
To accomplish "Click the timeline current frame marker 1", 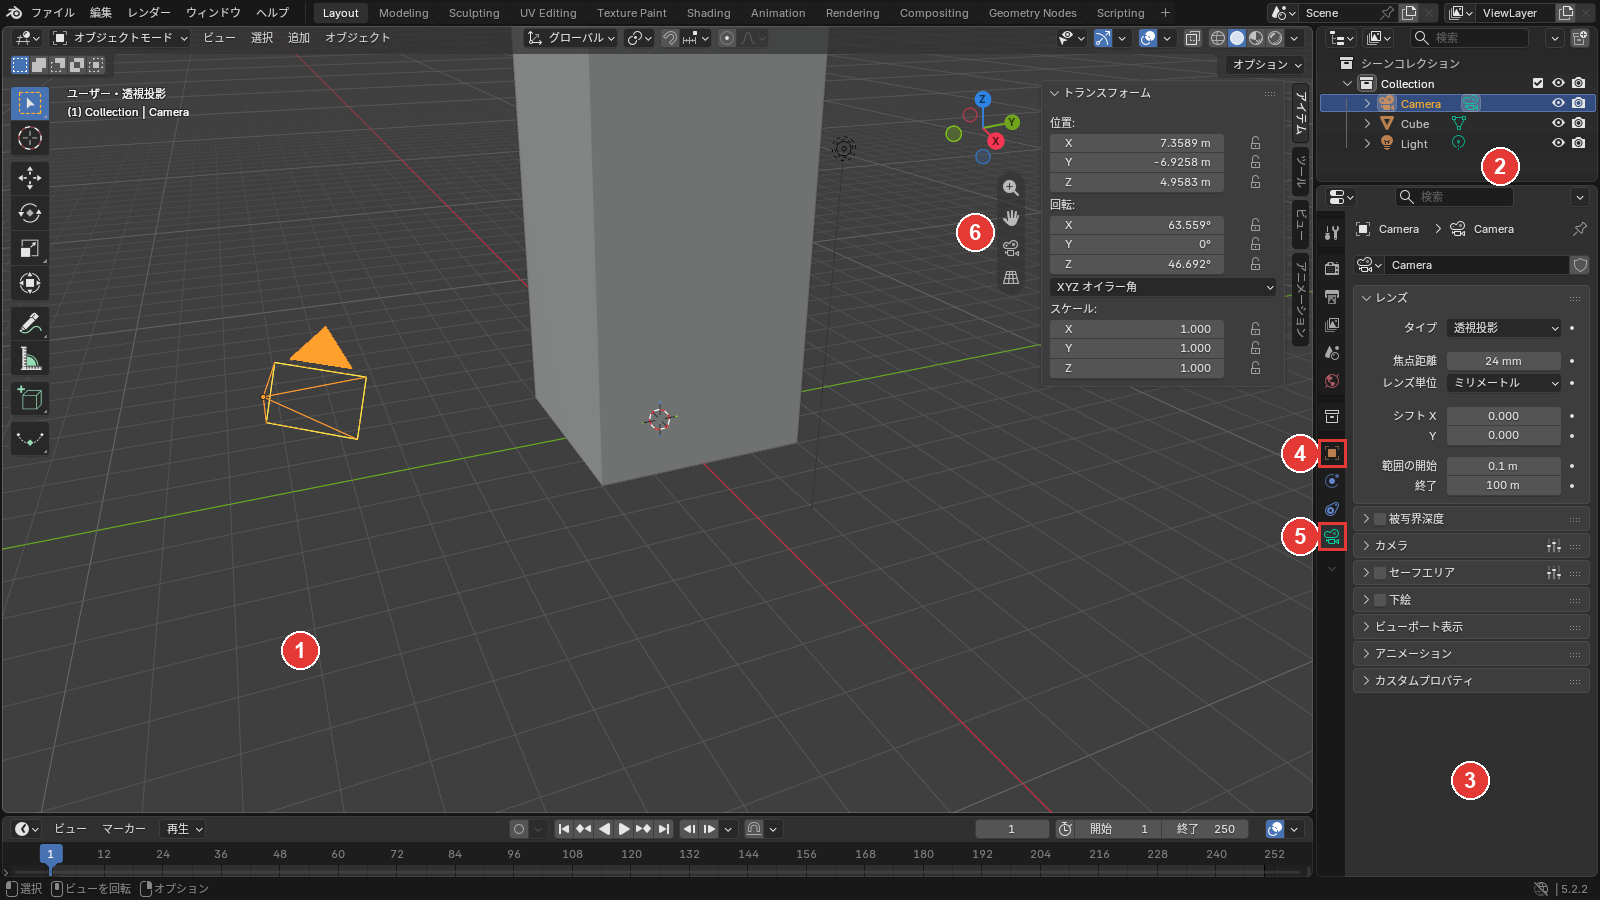I will click(x=51, y=854).
